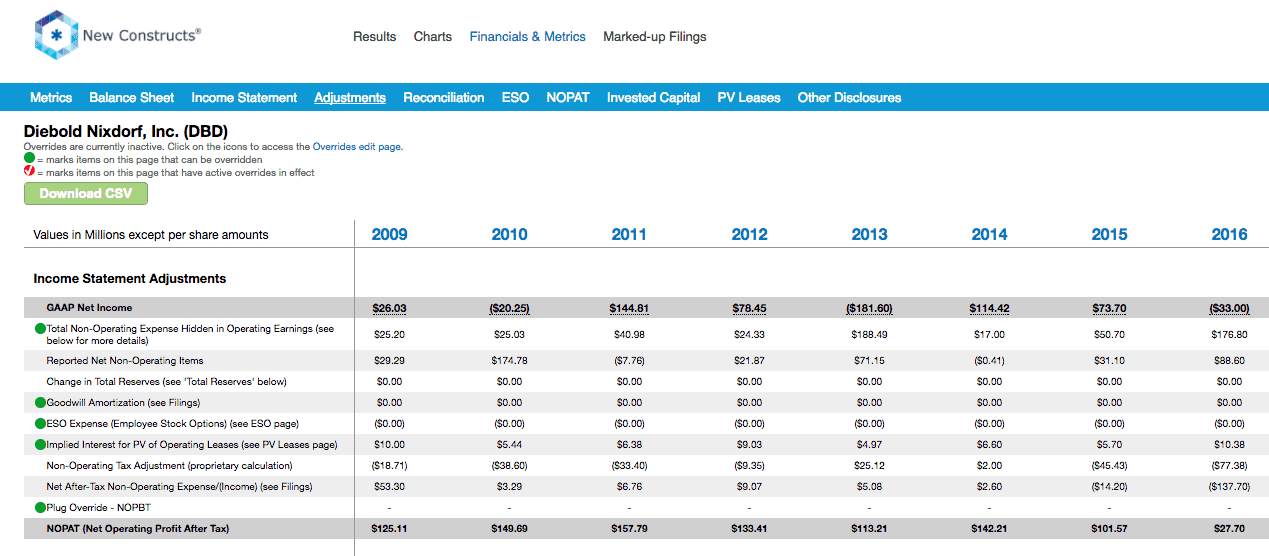Click the 2015 column header
This screenshot has height=556, width=1269.
(1110, 235)
